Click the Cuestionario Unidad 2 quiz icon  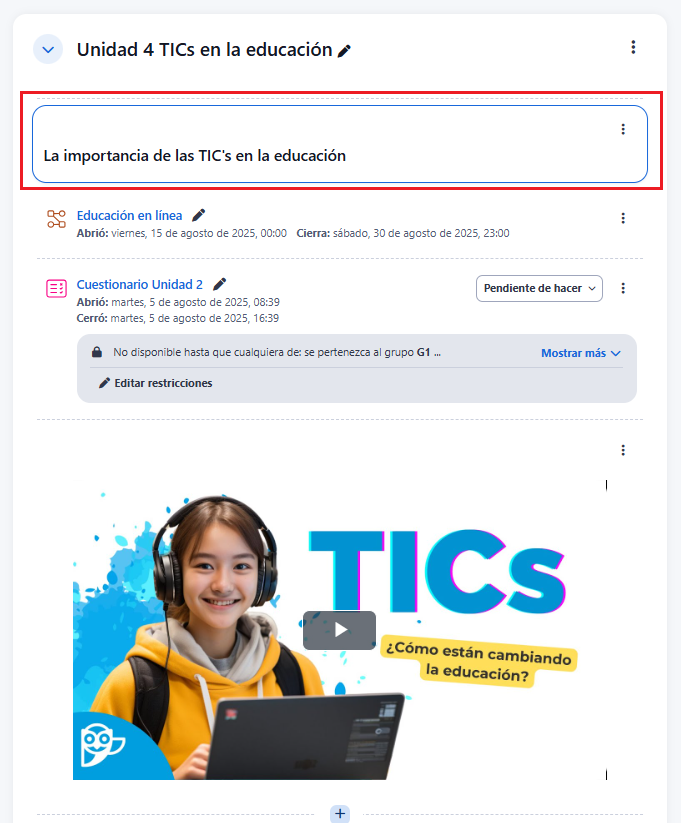(x=56, y=288)
